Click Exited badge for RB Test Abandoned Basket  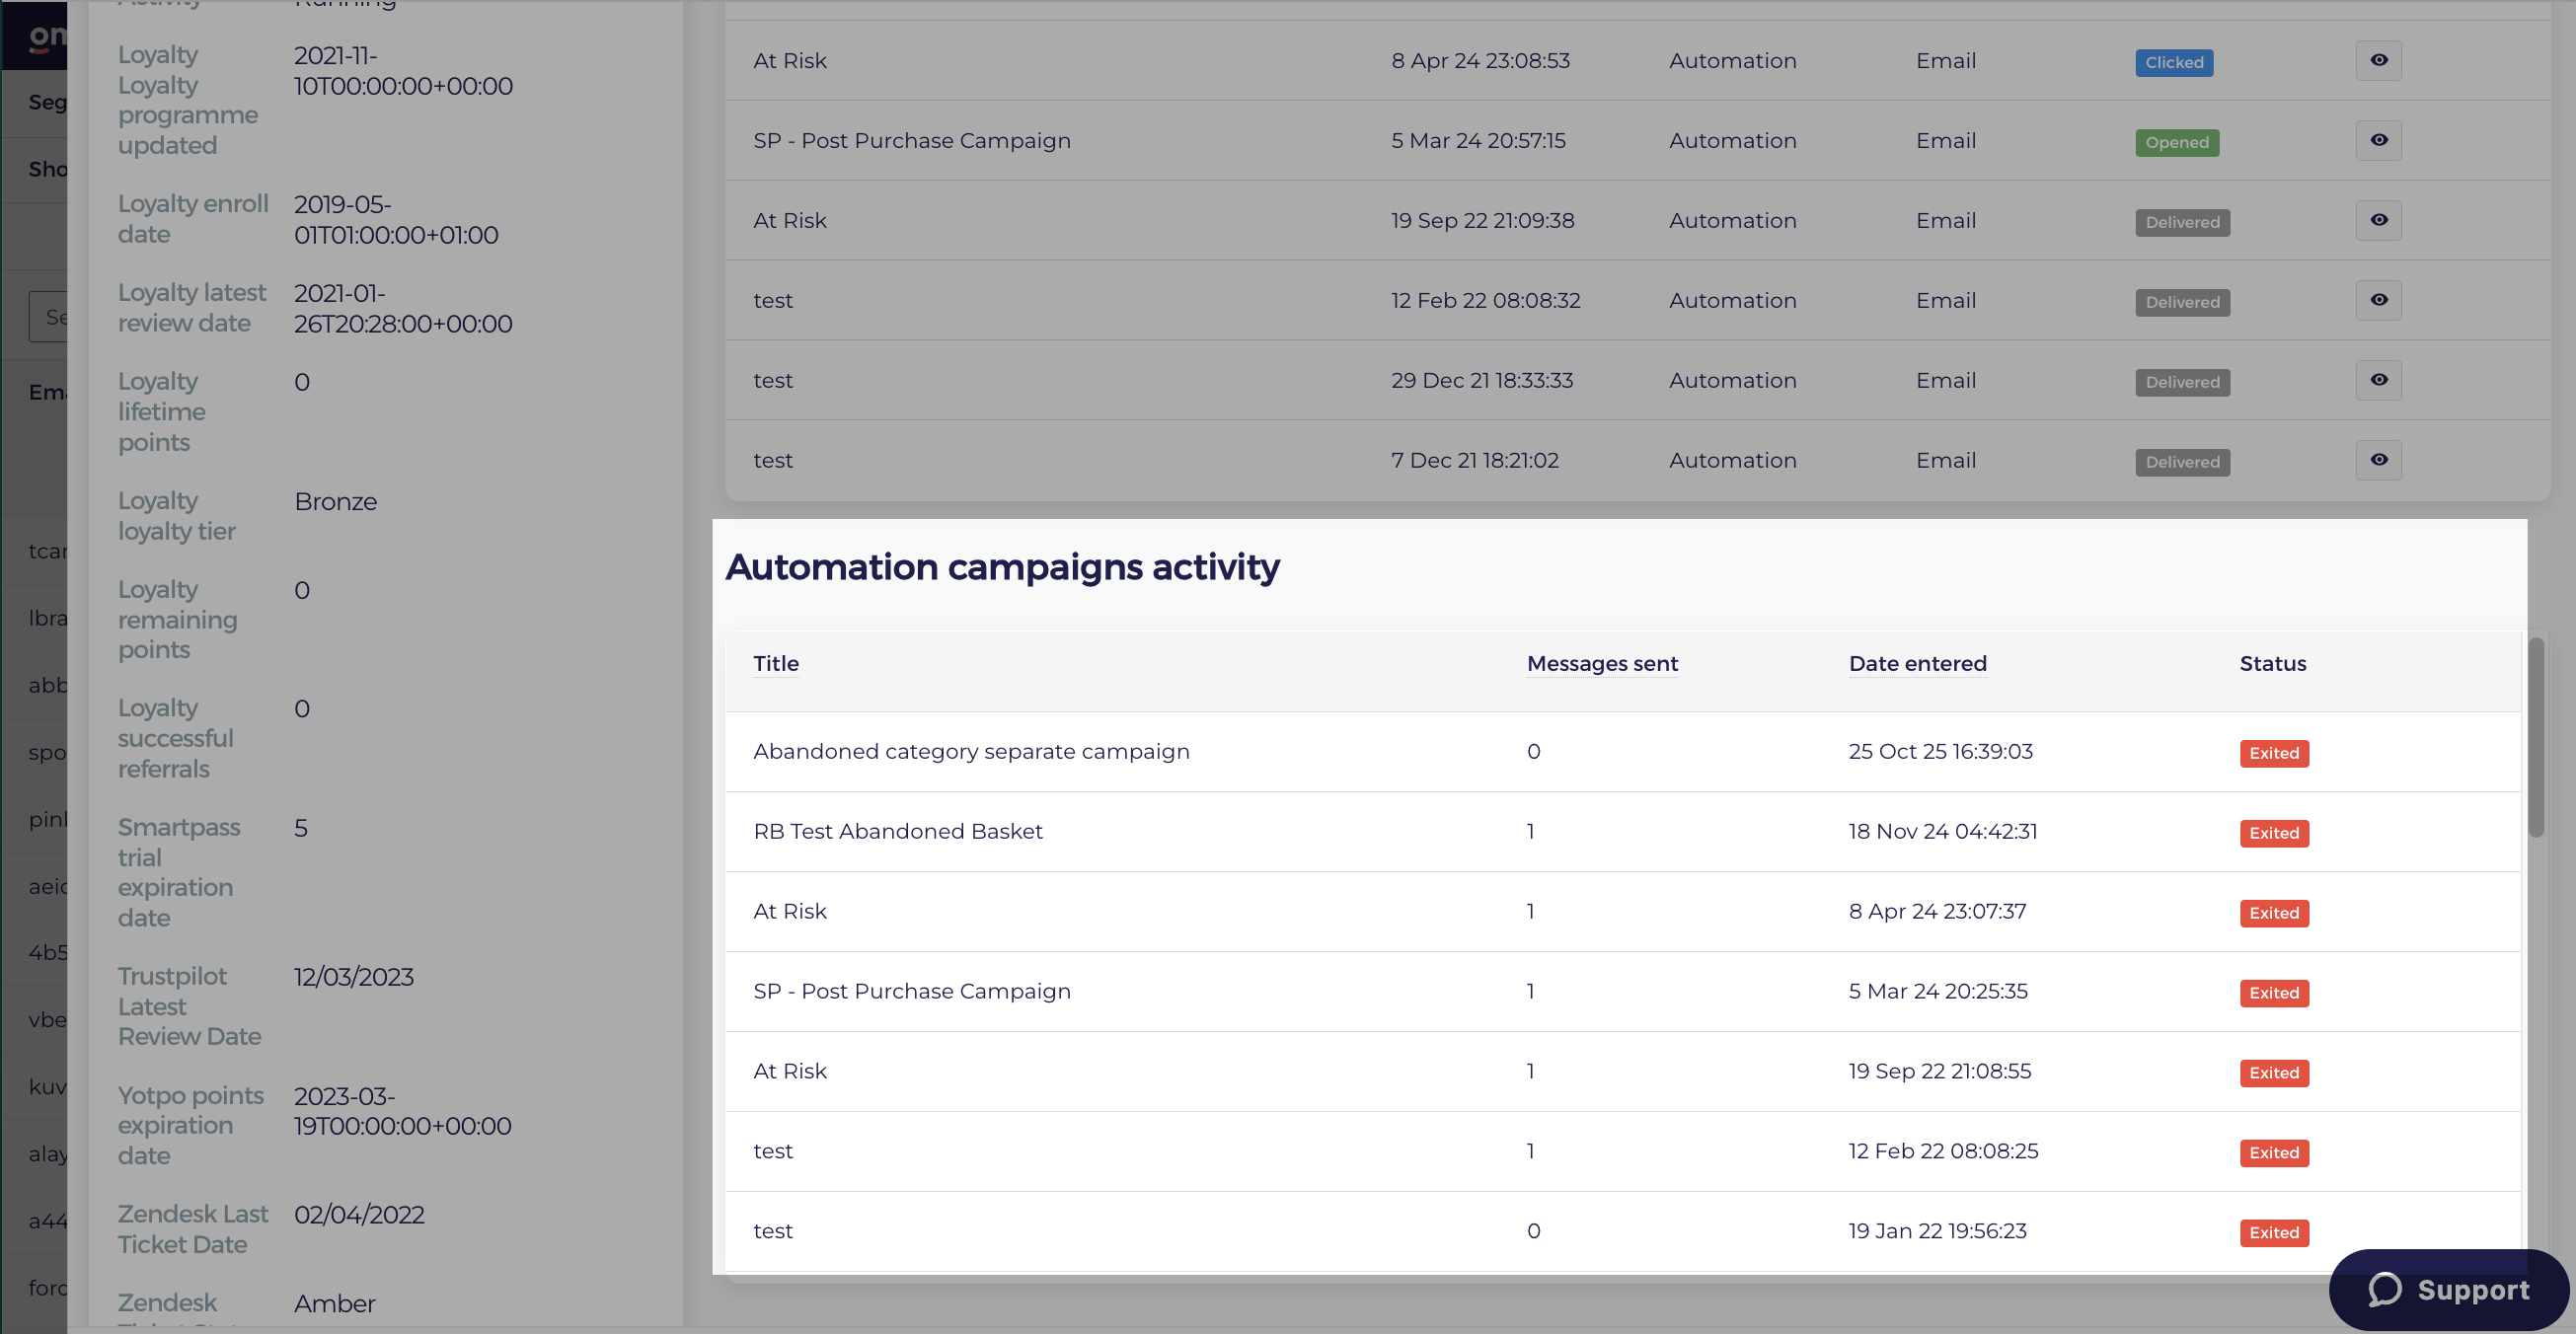[x=2274, y=833]
